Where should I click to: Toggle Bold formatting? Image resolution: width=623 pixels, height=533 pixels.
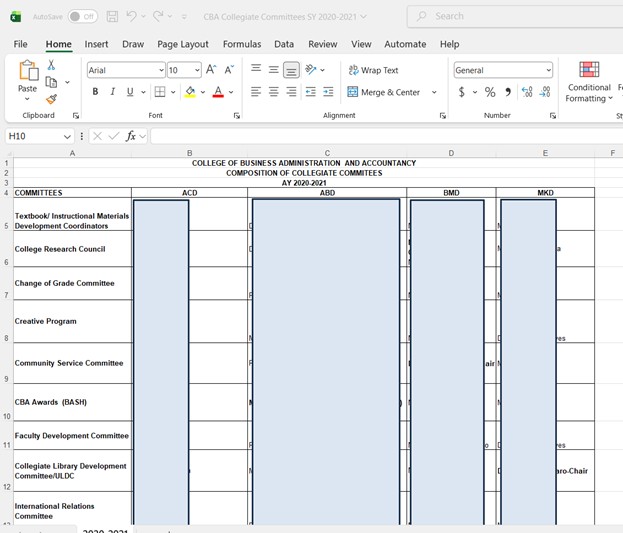click(x=96, y=92)
